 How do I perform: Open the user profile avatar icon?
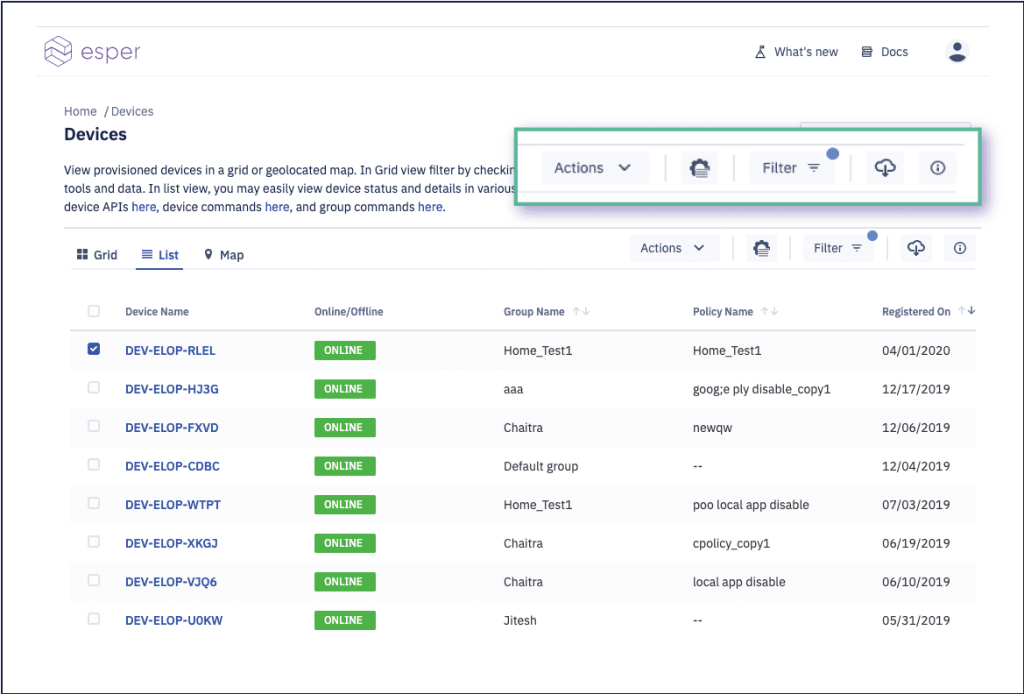[957, 52]
